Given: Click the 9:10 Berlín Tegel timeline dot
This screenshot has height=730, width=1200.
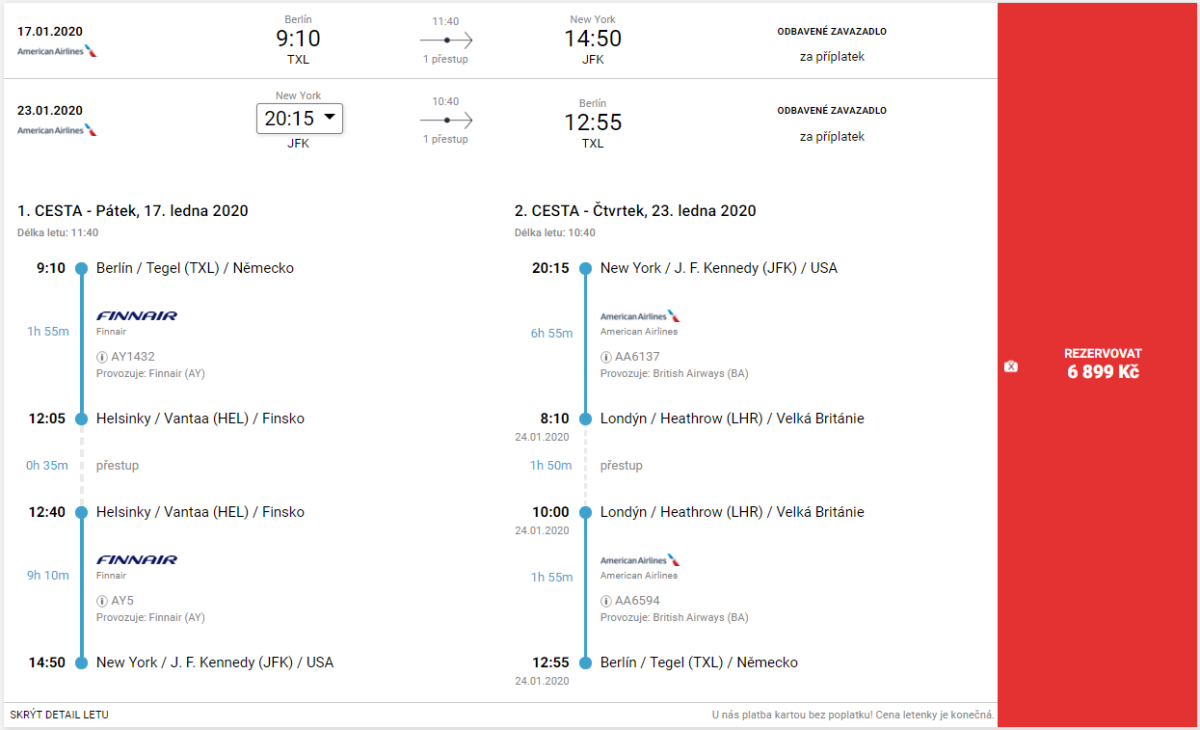Looking at the screenshot, I should (x=82, y=268).
